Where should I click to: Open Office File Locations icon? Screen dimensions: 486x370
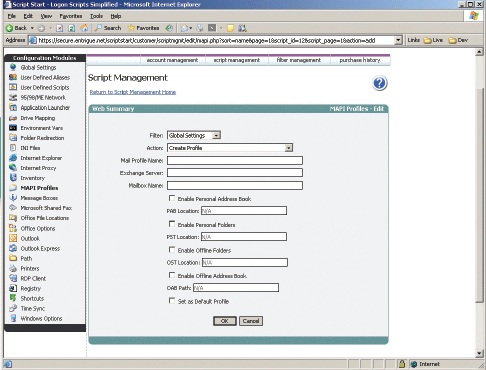[x=13, y=218]
